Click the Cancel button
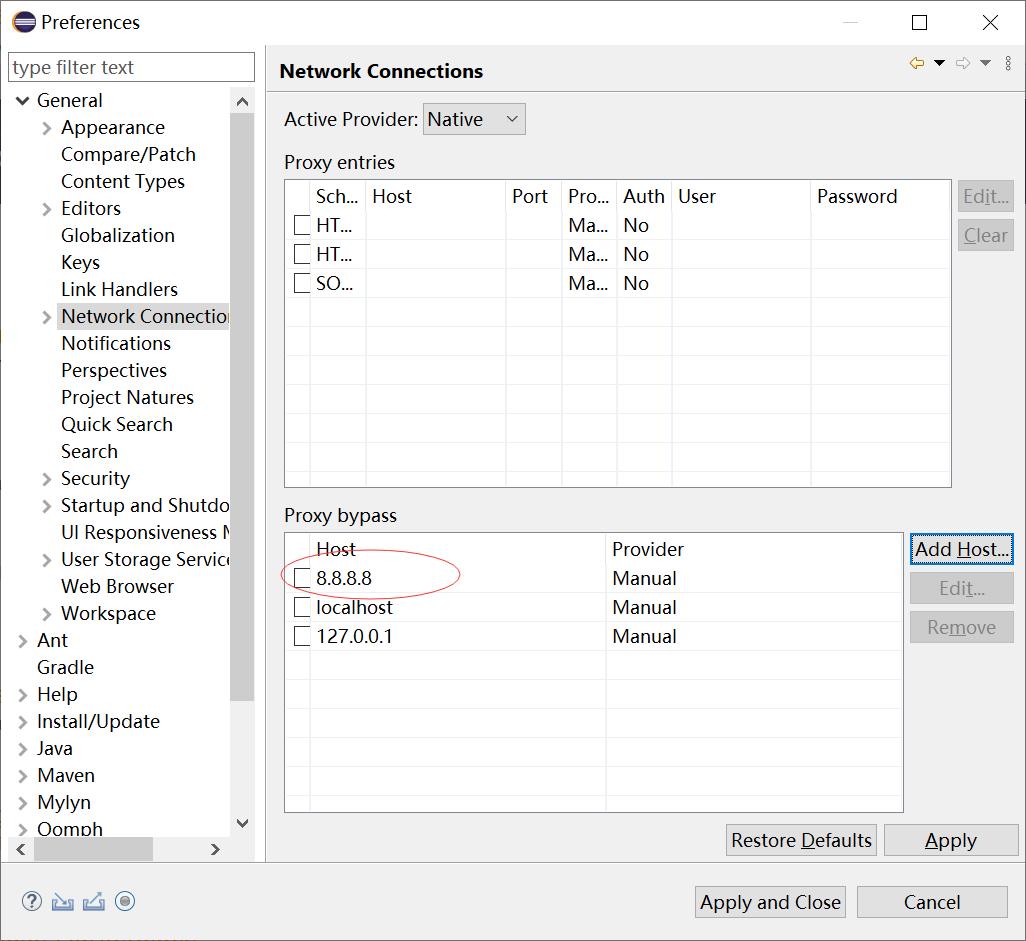 (932, 902)
